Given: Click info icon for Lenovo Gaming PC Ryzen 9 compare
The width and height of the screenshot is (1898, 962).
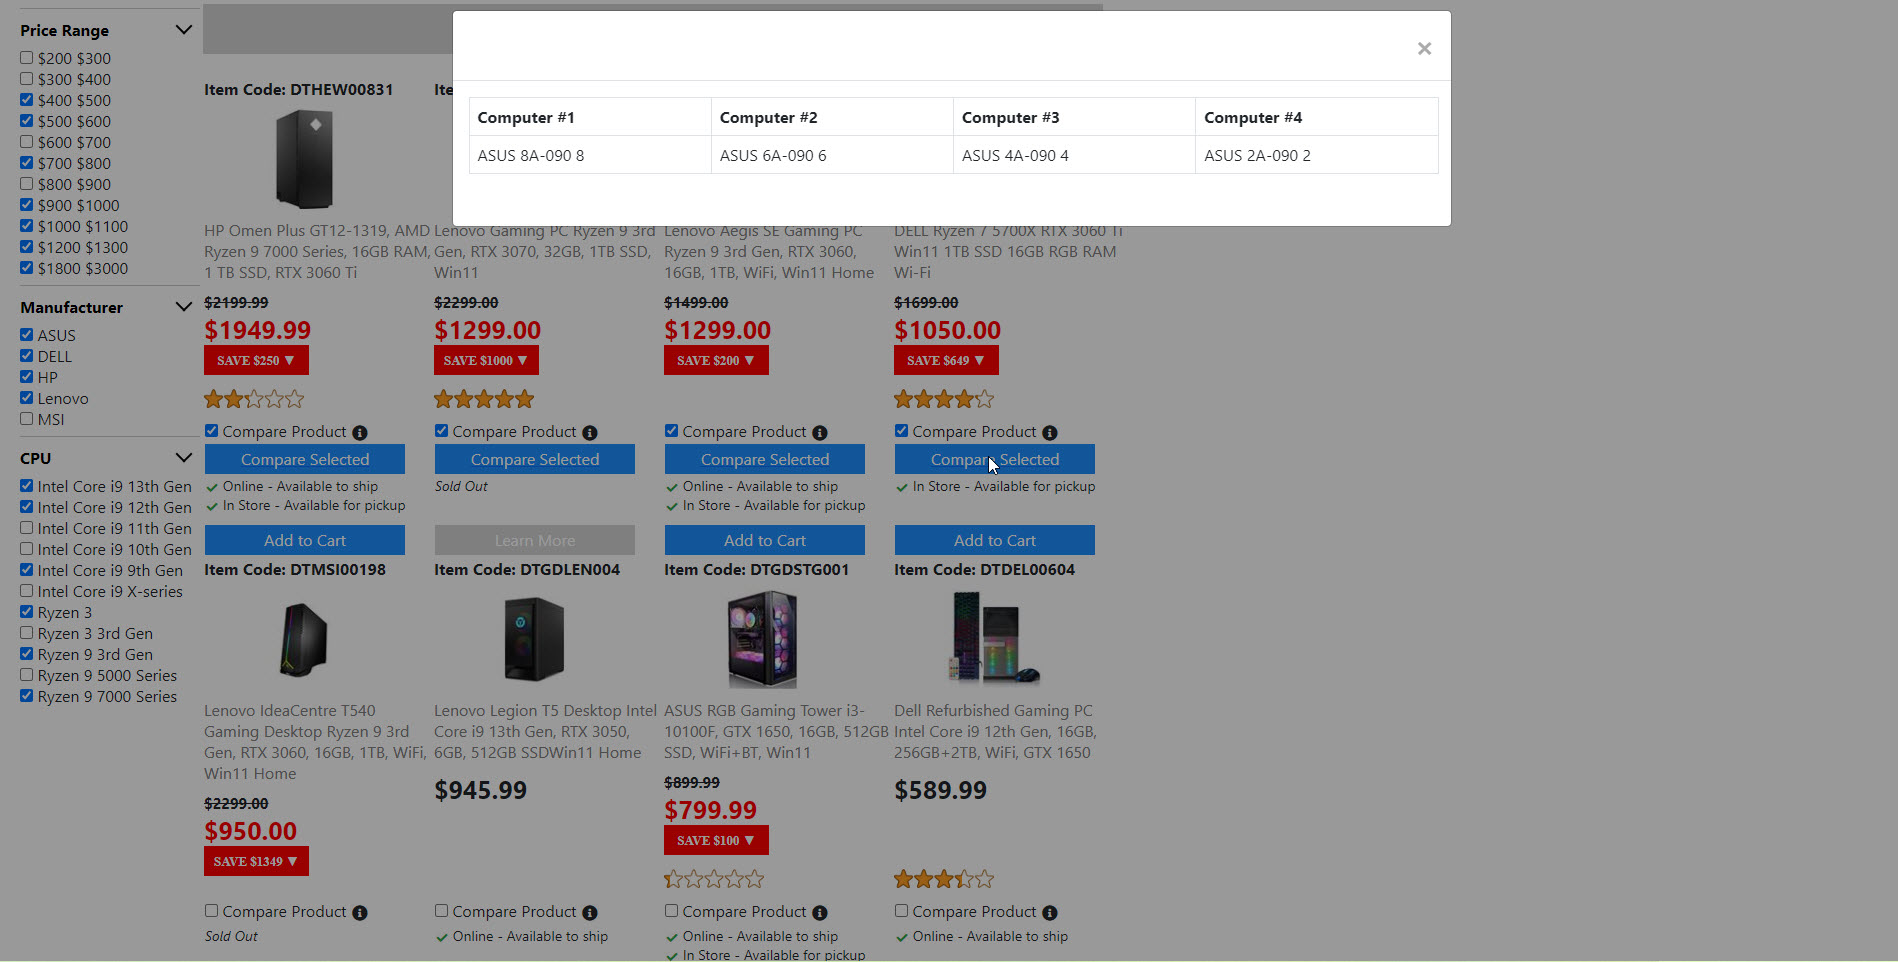Looking at the screenshot, I should tap(590, 433).
